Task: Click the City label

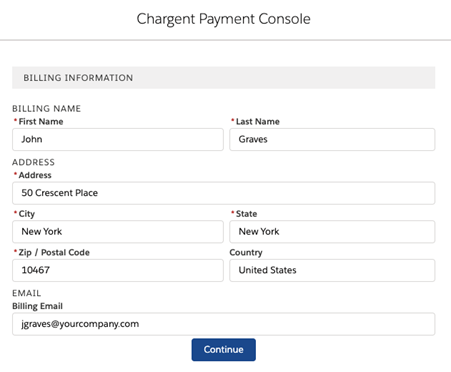Action: [x=27, y=214]
